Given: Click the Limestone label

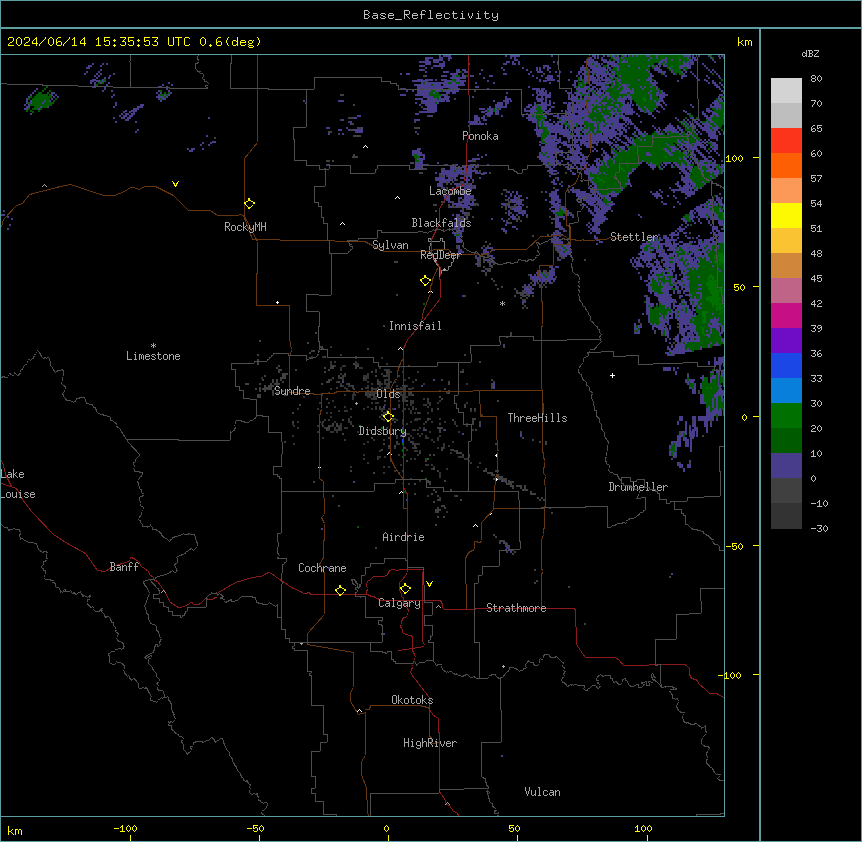Looking at the screenshot, I should [x=153, y=356].
